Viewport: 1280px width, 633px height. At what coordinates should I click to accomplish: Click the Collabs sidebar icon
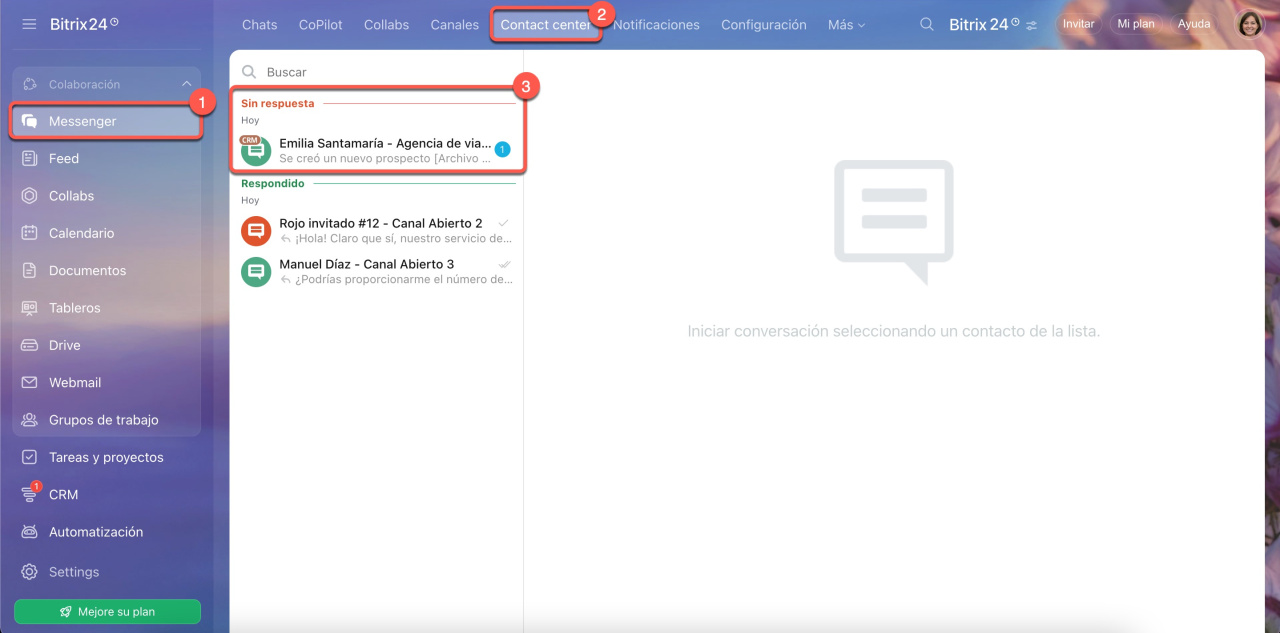(x=30, y=196)
